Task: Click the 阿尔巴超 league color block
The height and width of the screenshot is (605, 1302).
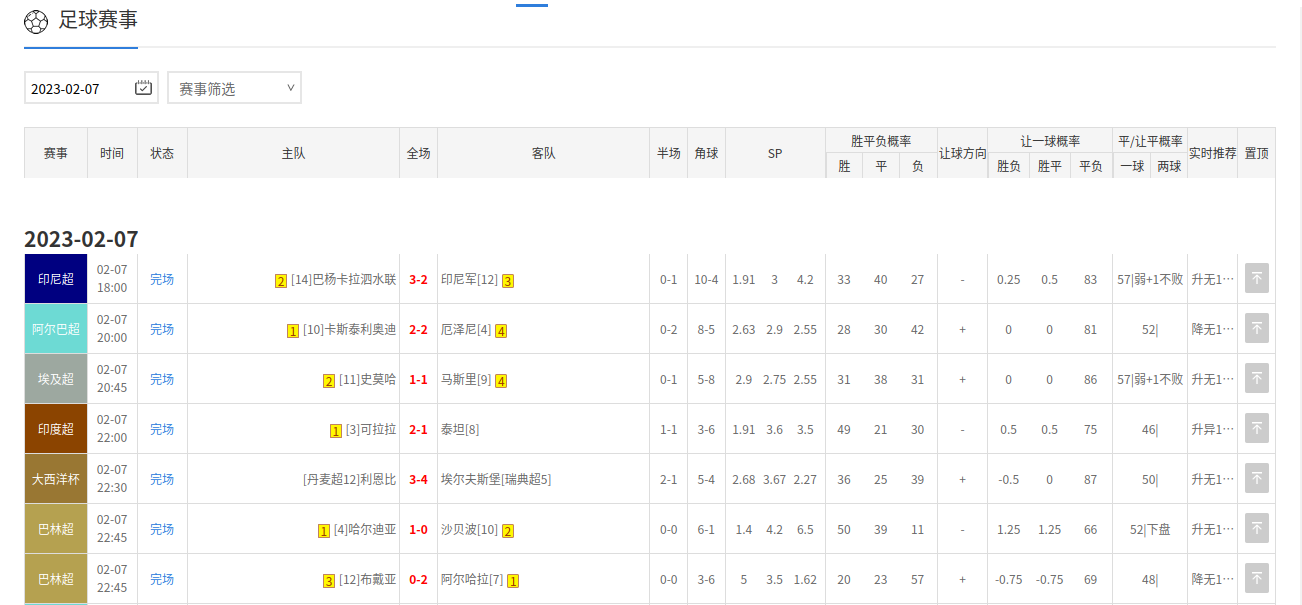Action: pyautogui.click(x=56, y=329)
